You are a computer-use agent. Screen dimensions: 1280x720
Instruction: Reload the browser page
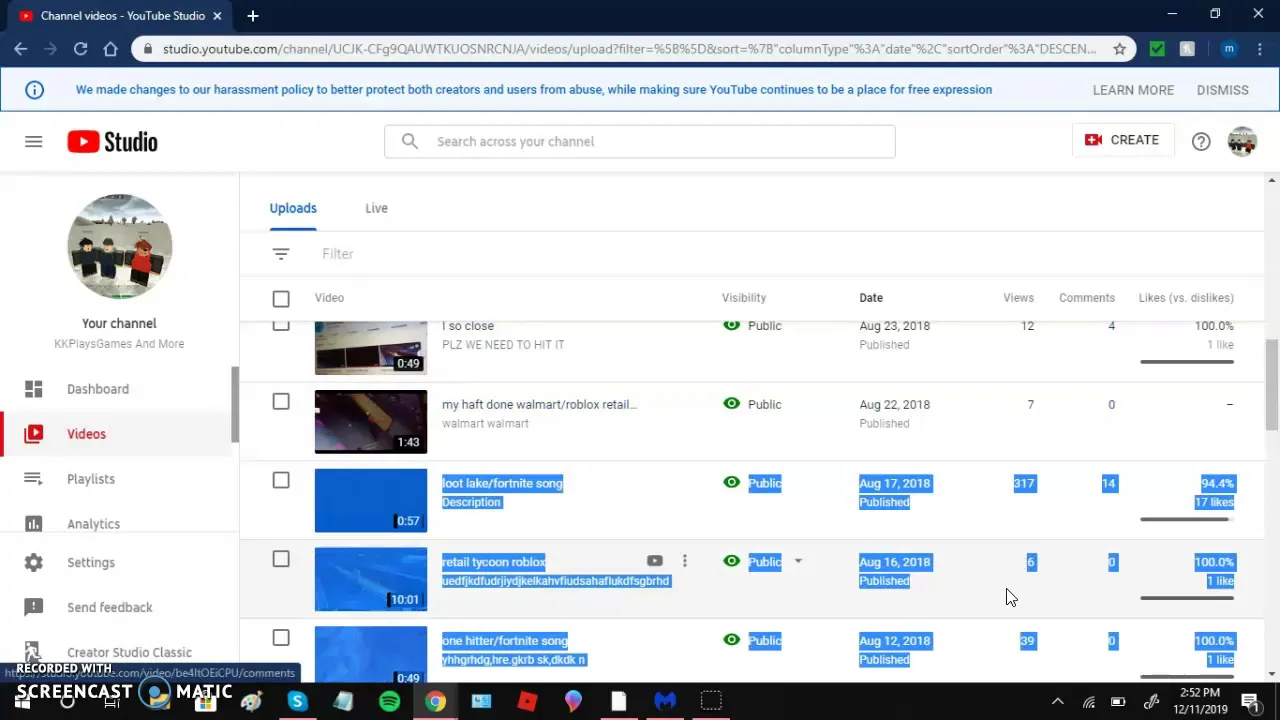pyautogui.click(x=80, y=48)
